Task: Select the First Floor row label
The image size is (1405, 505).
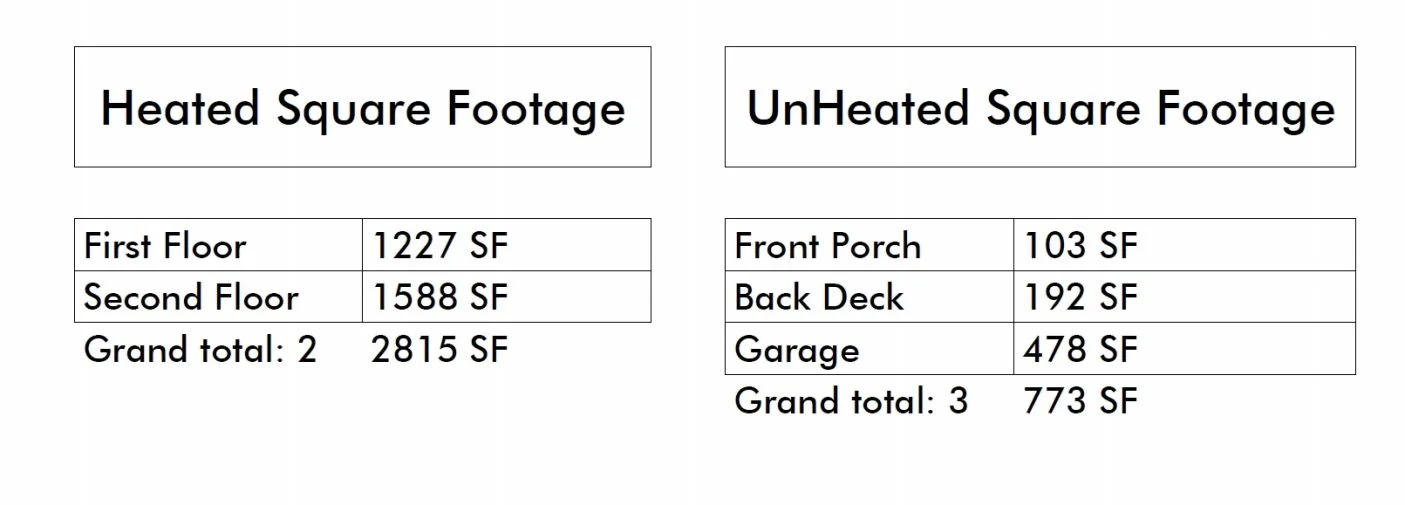Action: 165,246
